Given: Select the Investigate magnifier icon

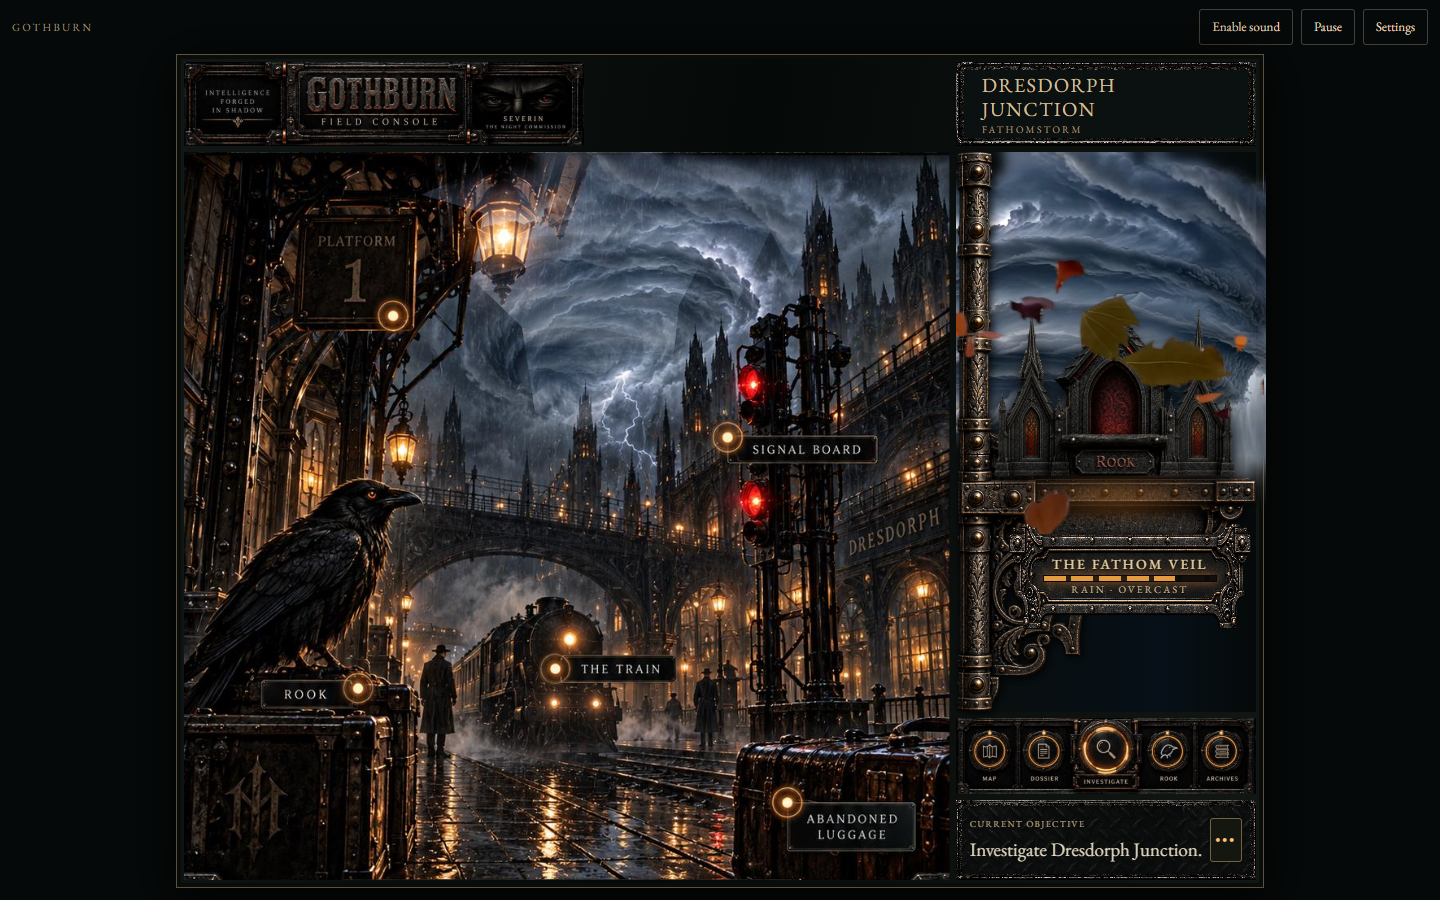Looking at the screenshot, I should point(1105,752).
